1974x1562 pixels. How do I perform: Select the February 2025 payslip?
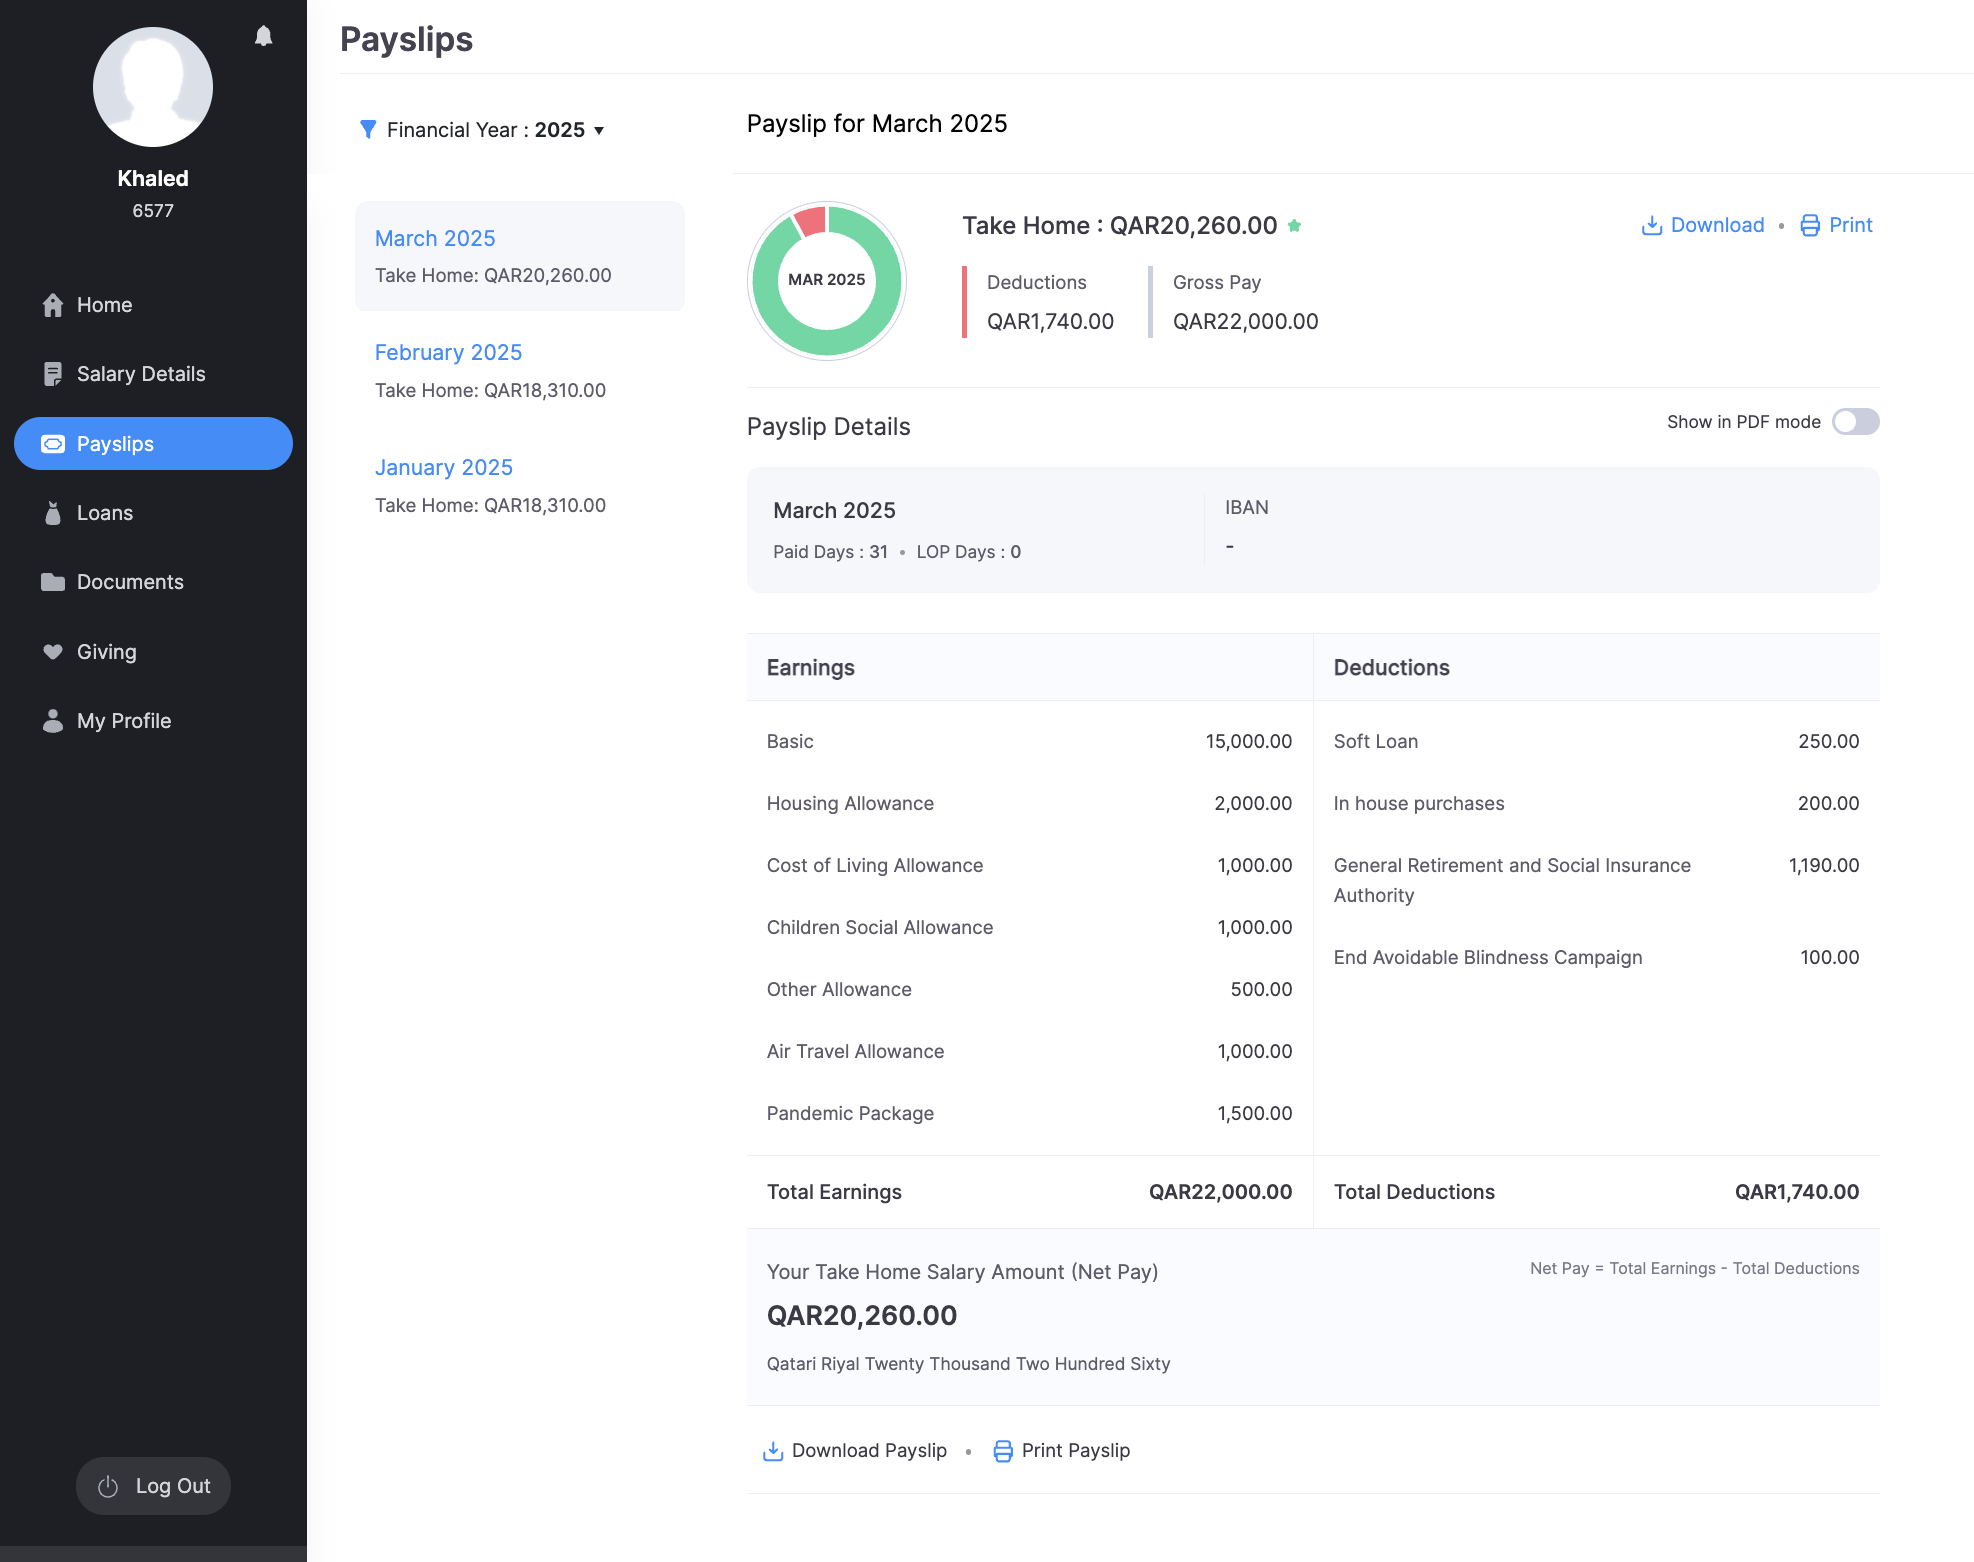(448, 353)
